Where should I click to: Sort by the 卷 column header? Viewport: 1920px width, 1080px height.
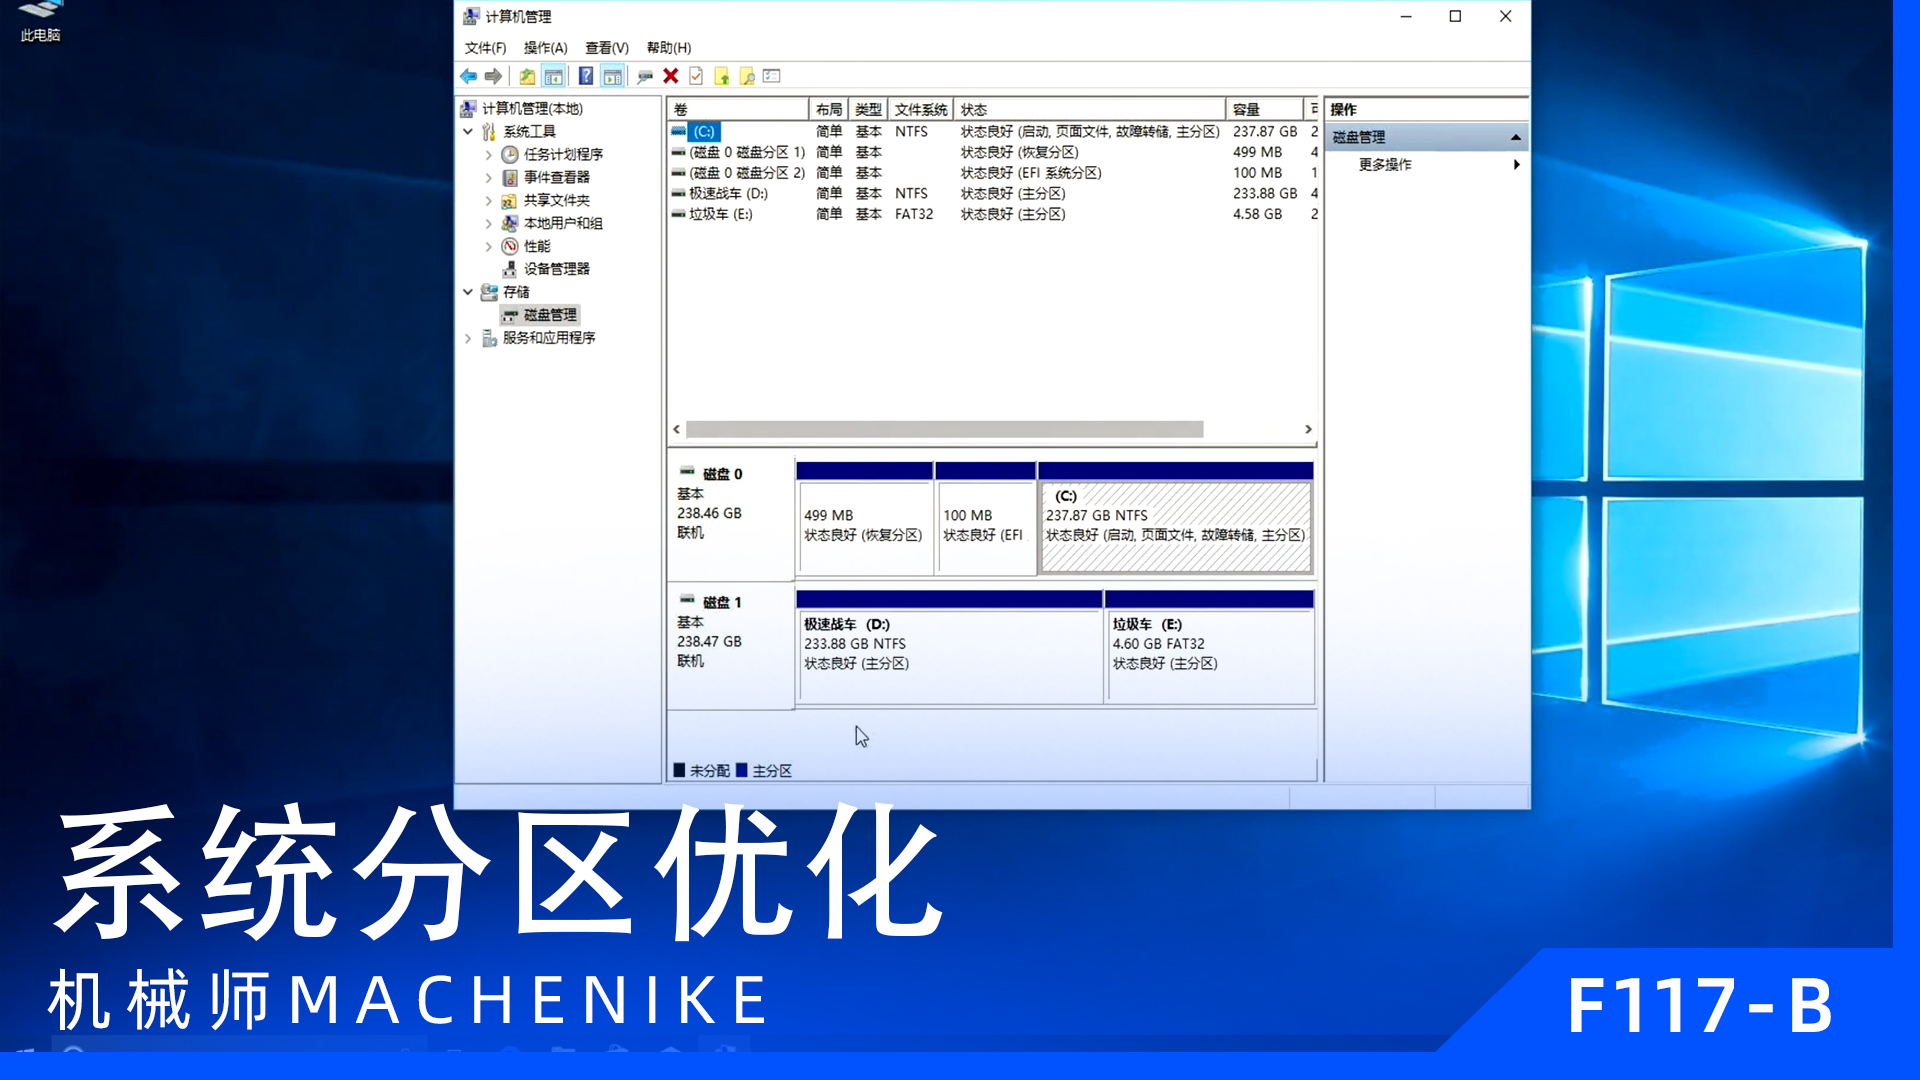pyautogui.click(x=738, y=109)
